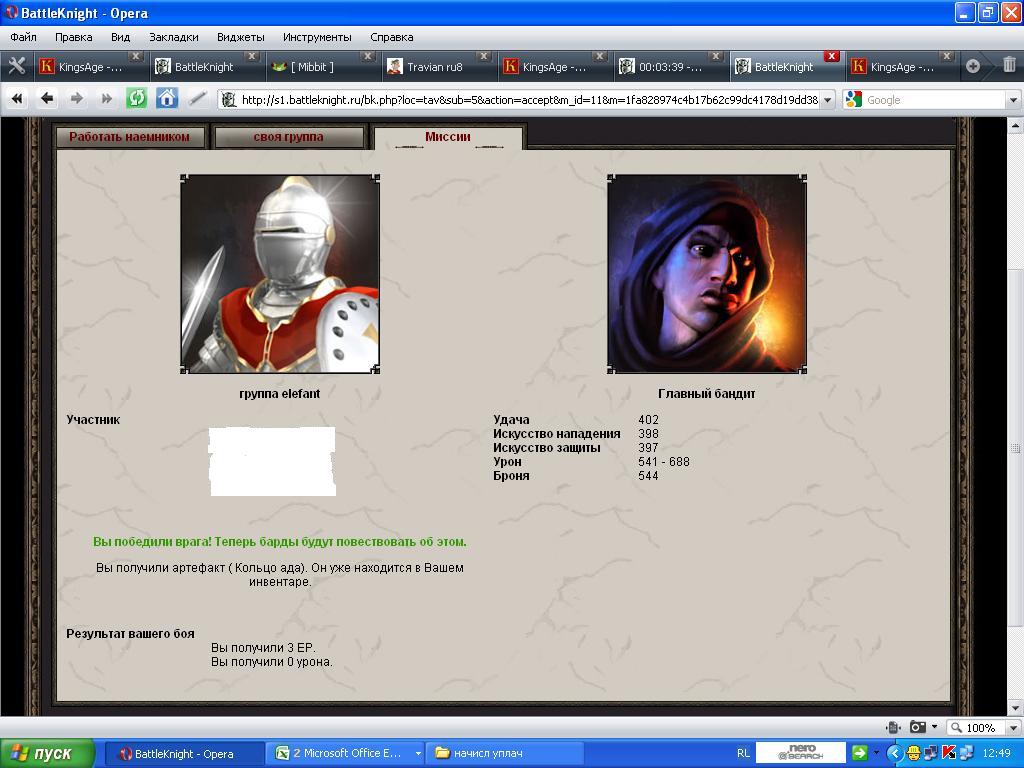This screenshot has width=1024, height=768.
Task: Open the search engine dropdown arrow
Action: 1013,100
